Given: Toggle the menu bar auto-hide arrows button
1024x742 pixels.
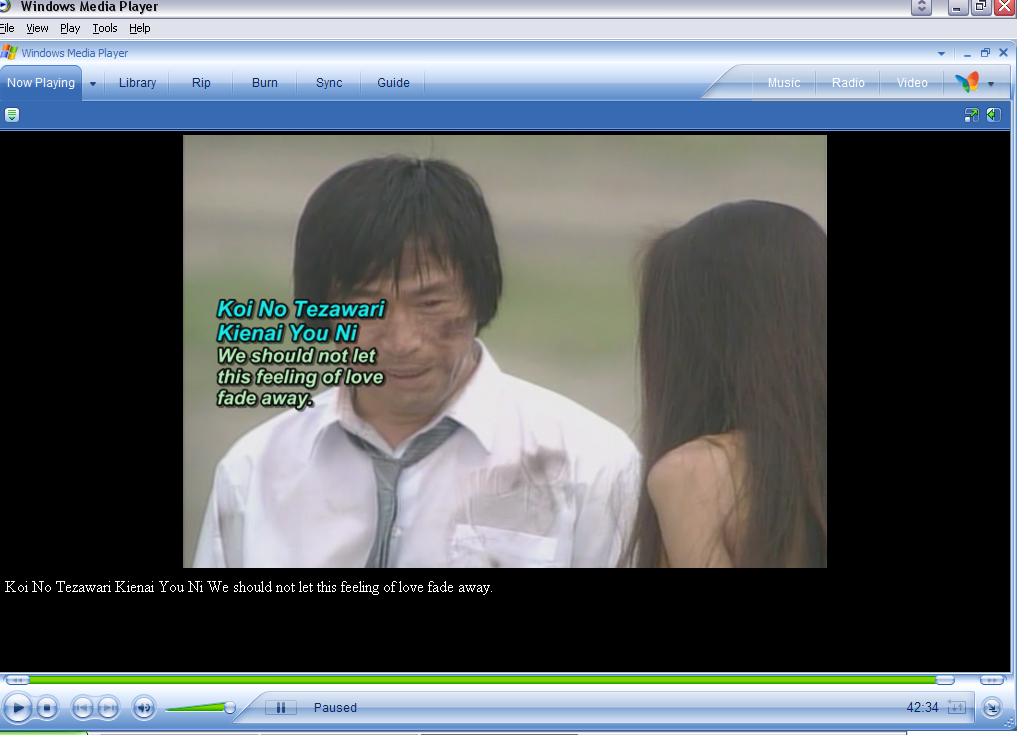Looking at the screenshot, I should click(921, 7).
